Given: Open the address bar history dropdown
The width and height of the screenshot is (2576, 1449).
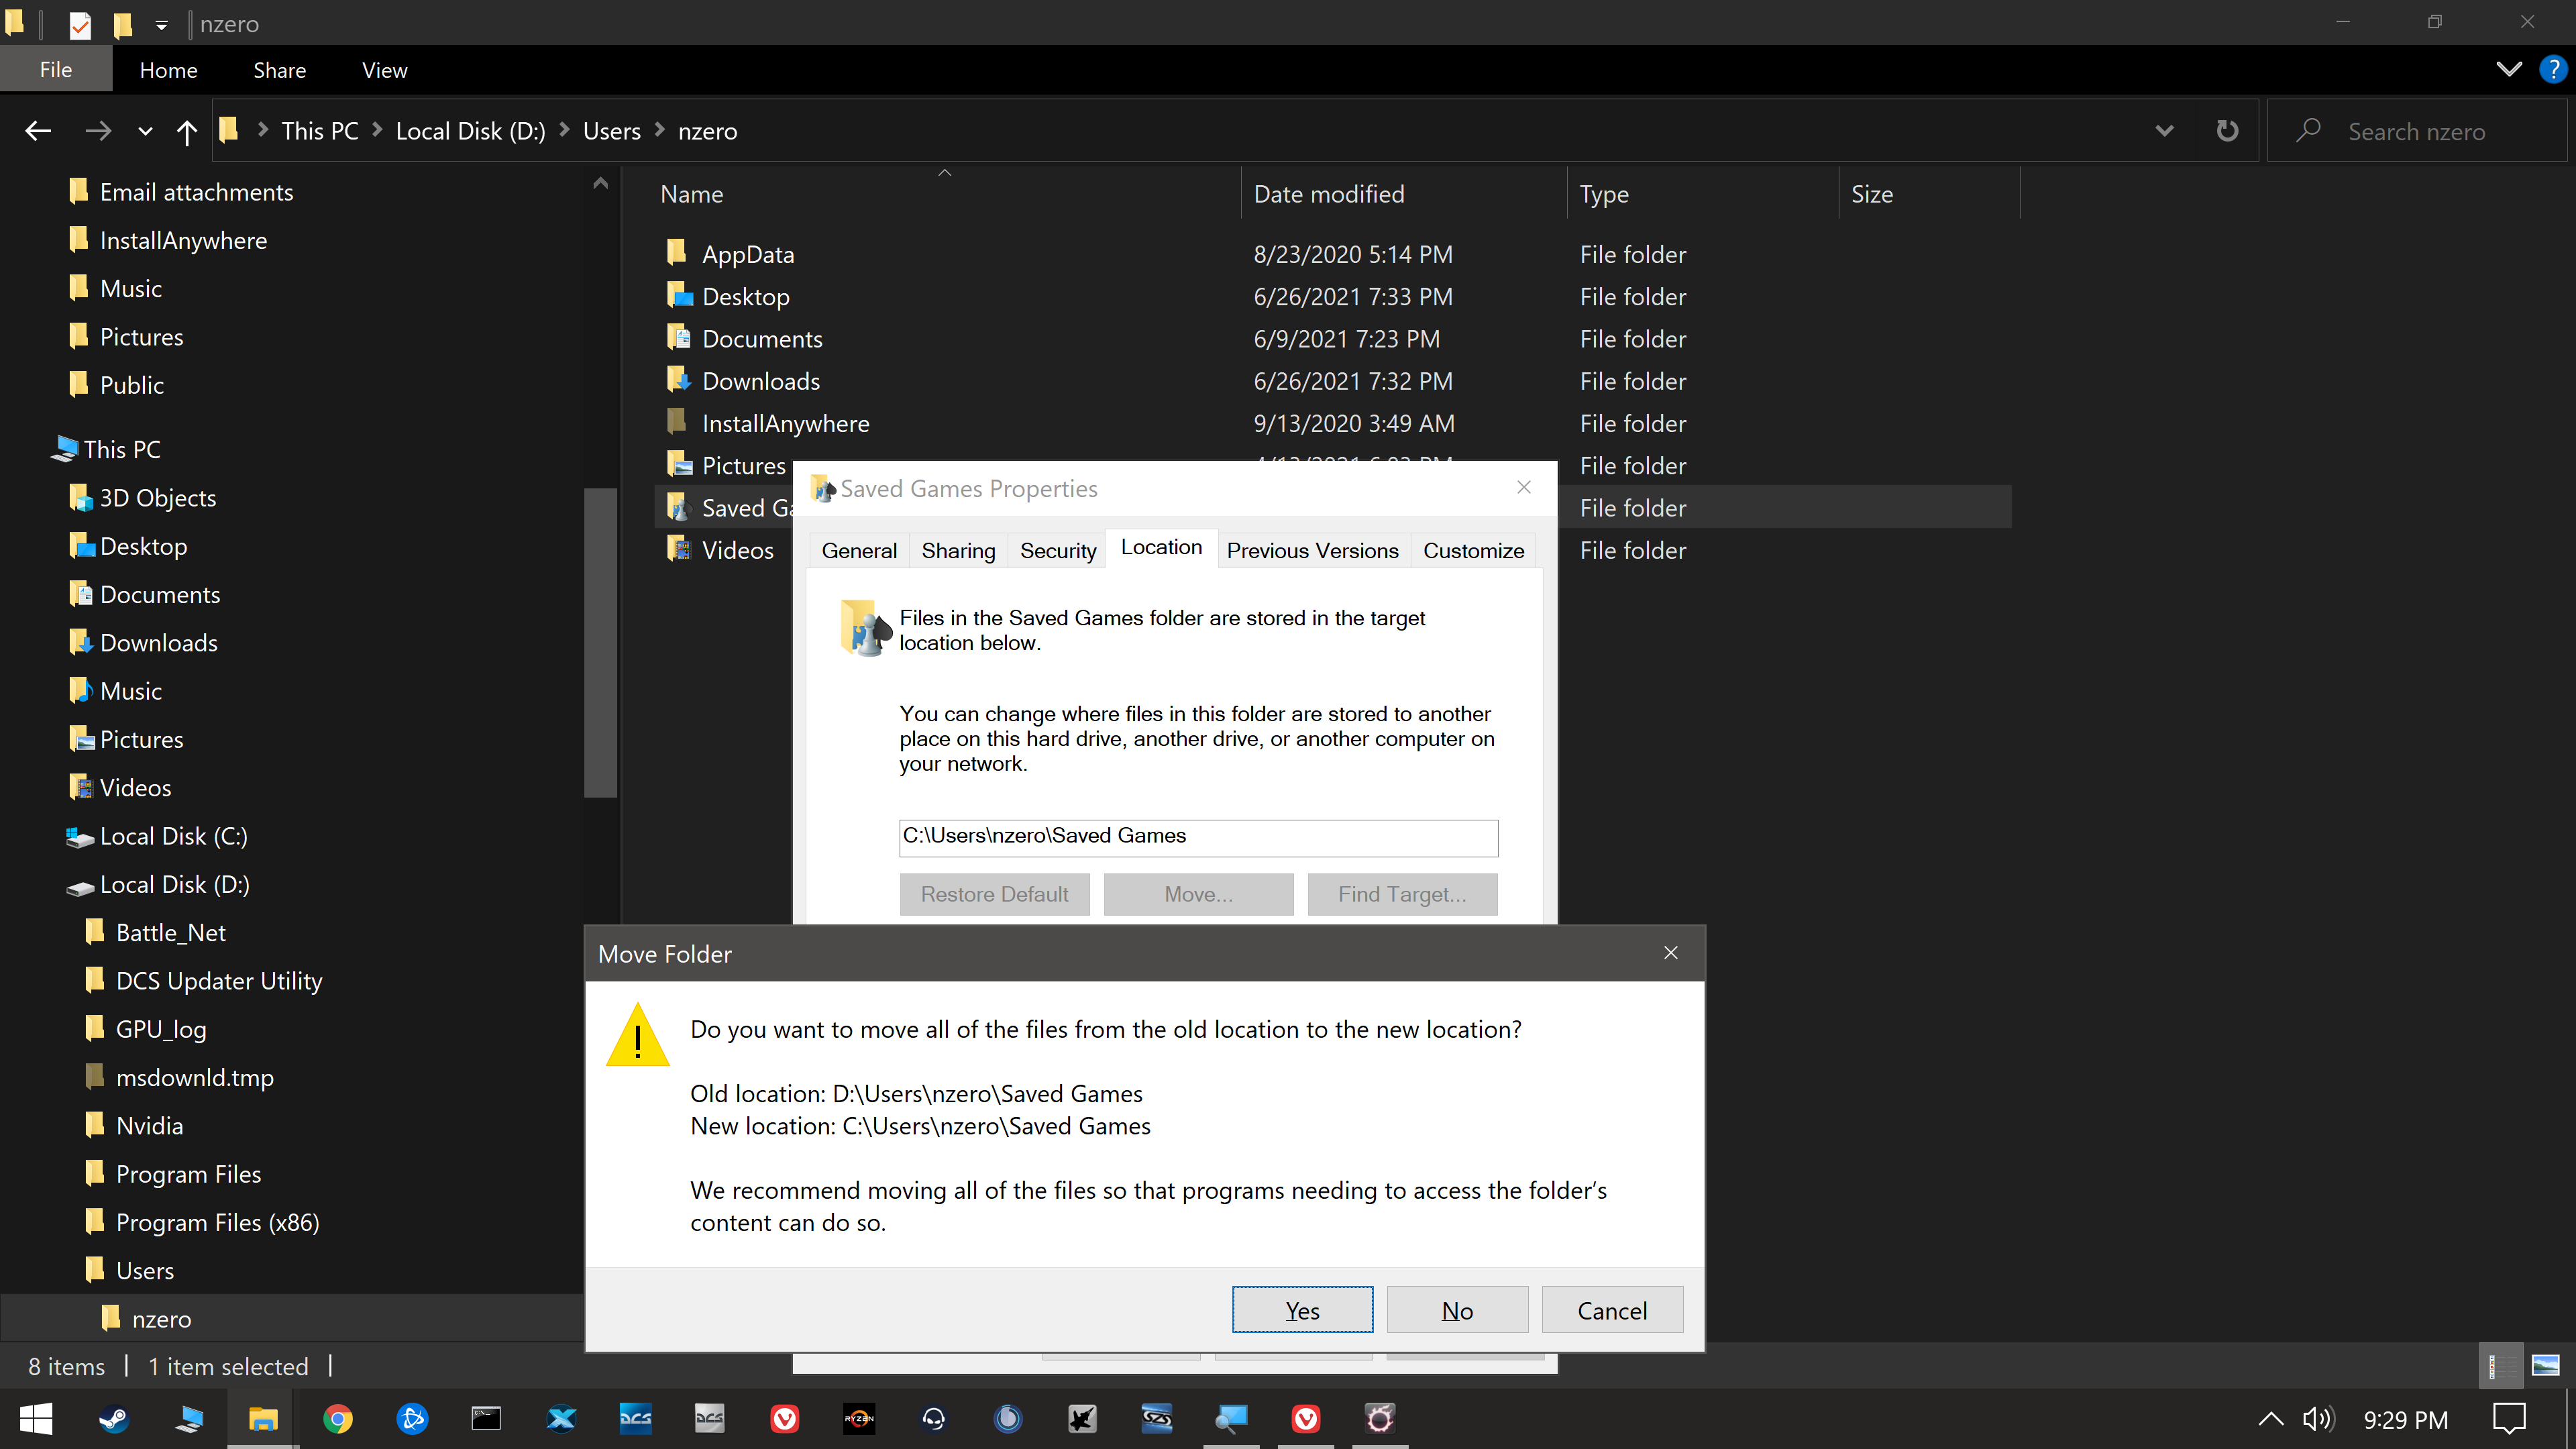Looking at the screenshot, I should click(x=2164, y=131).
